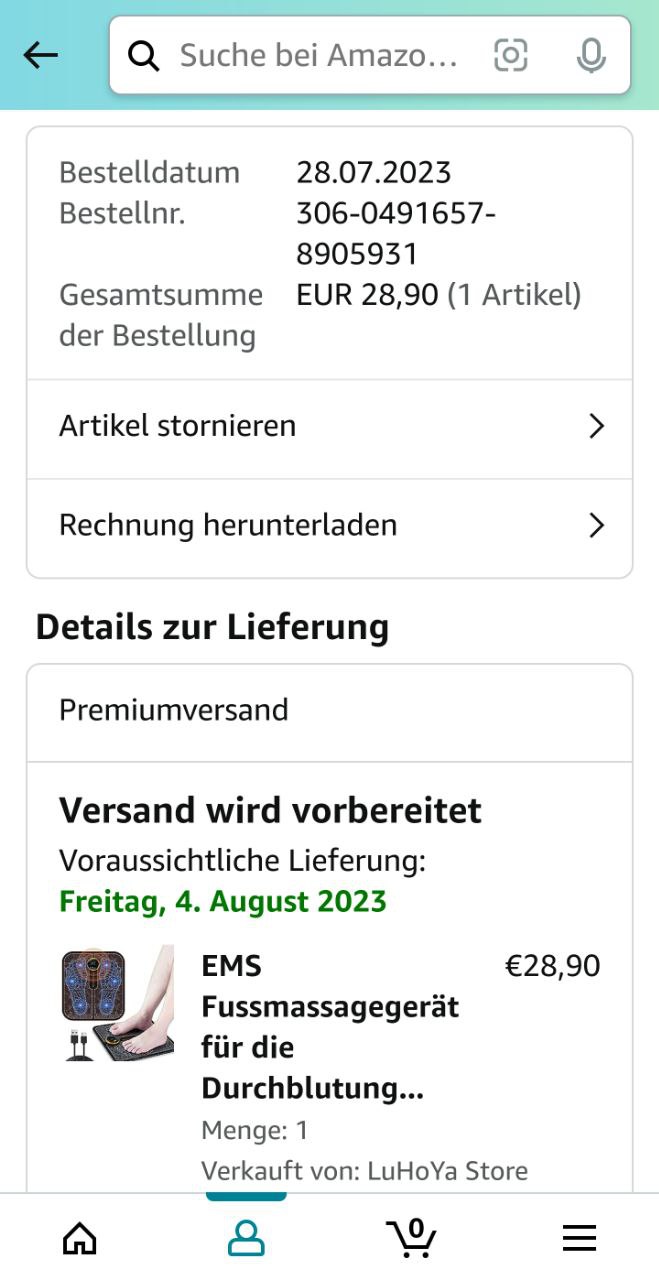Tap the foot massager product thumbnail

click(x=117, y=1003)
